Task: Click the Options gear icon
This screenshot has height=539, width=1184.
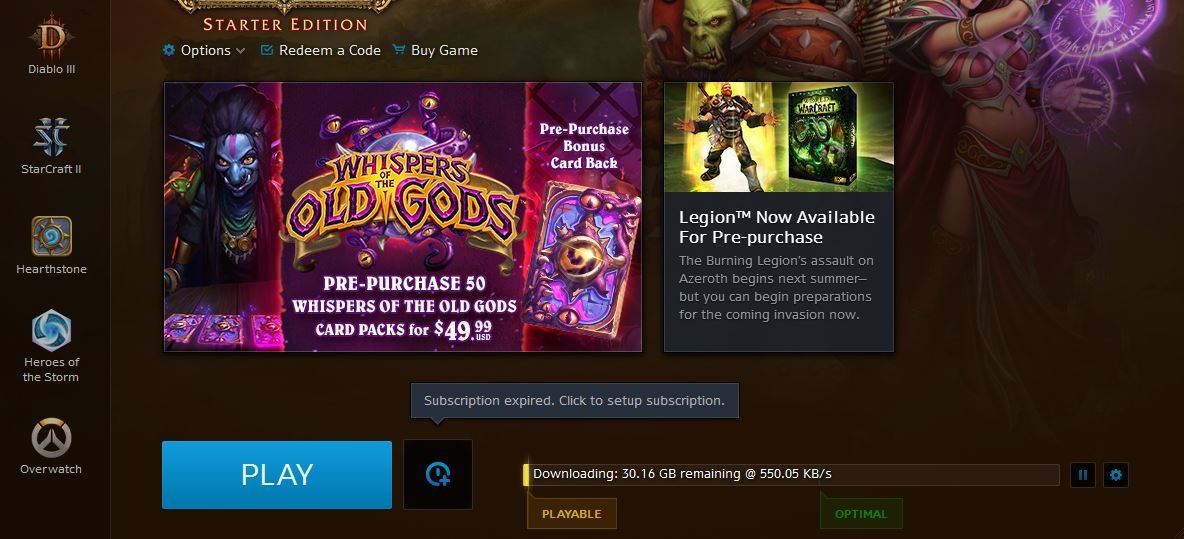Action: tap(169, 50)
